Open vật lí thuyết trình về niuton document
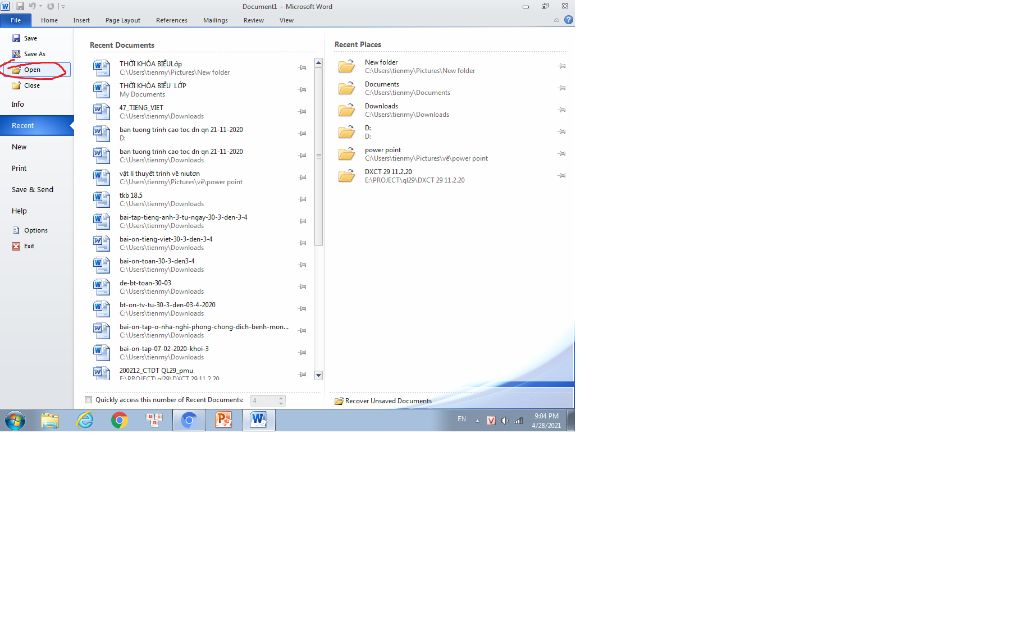This screenshot has height=629, width=1024. coord(200,178)
